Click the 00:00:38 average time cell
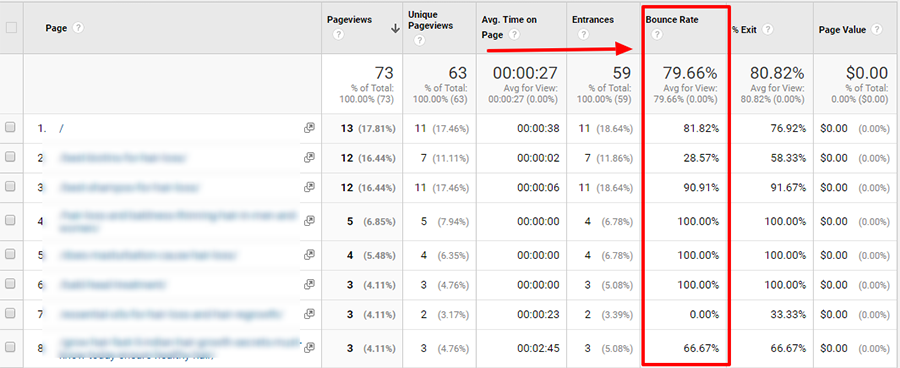The image size is (900, 368). pos(538,129)
